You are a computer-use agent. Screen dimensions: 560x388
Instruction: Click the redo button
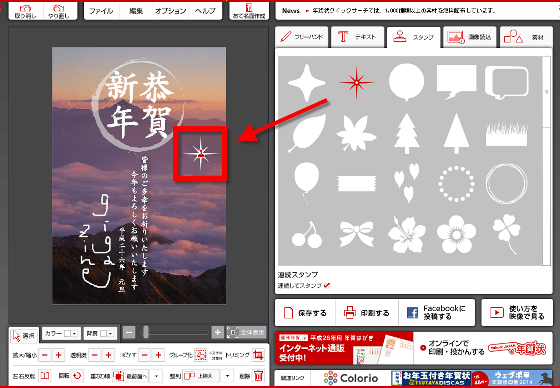coord(59,11)
